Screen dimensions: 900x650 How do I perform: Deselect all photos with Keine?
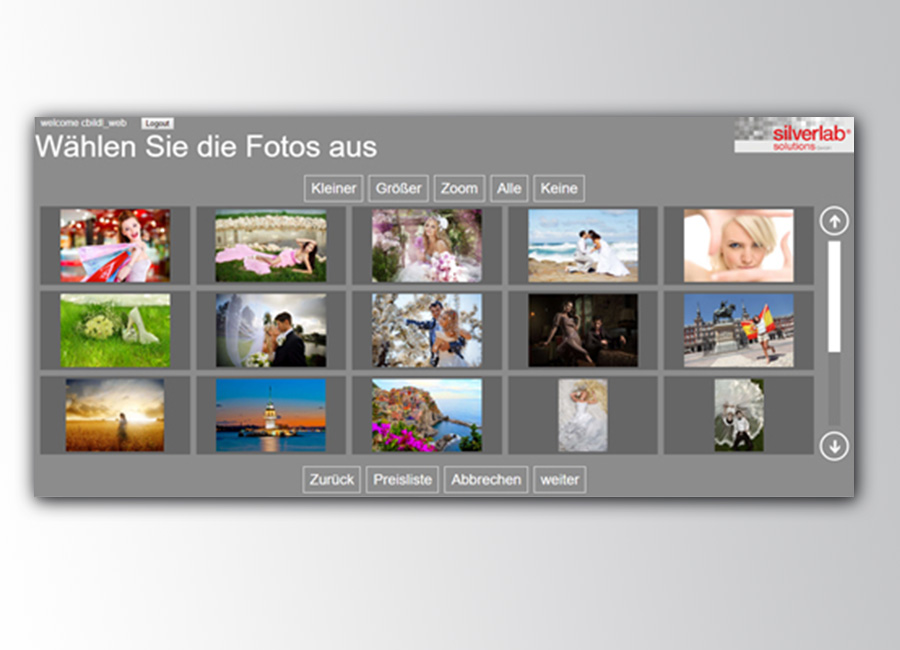point(558,188)
